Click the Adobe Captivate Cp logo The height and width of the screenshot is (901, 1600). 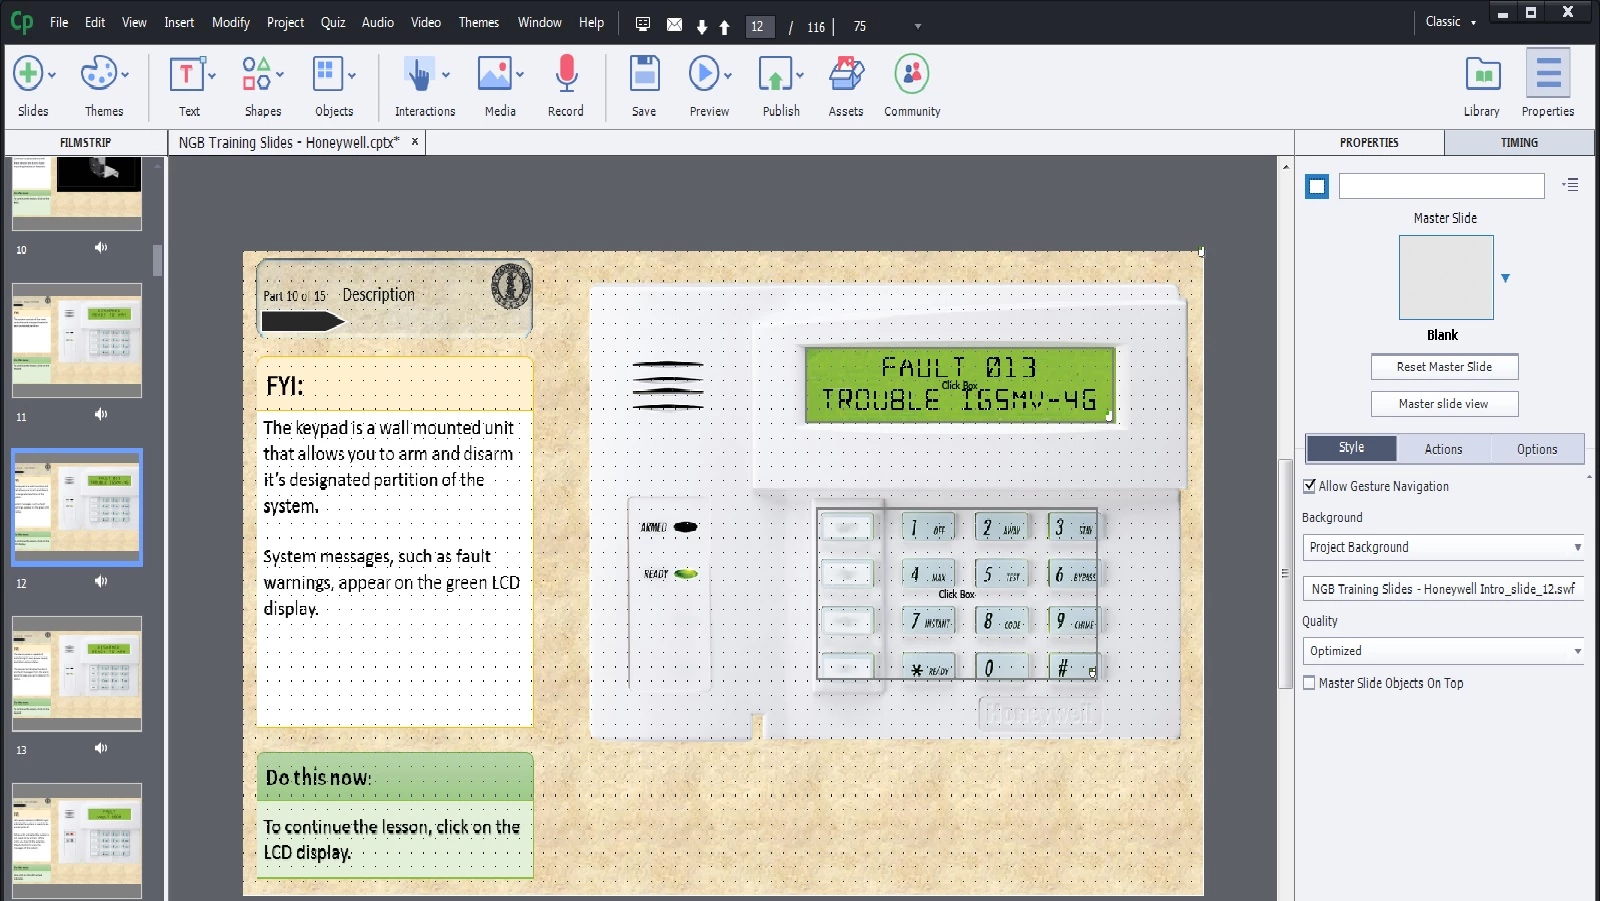[x=21, y=21]
